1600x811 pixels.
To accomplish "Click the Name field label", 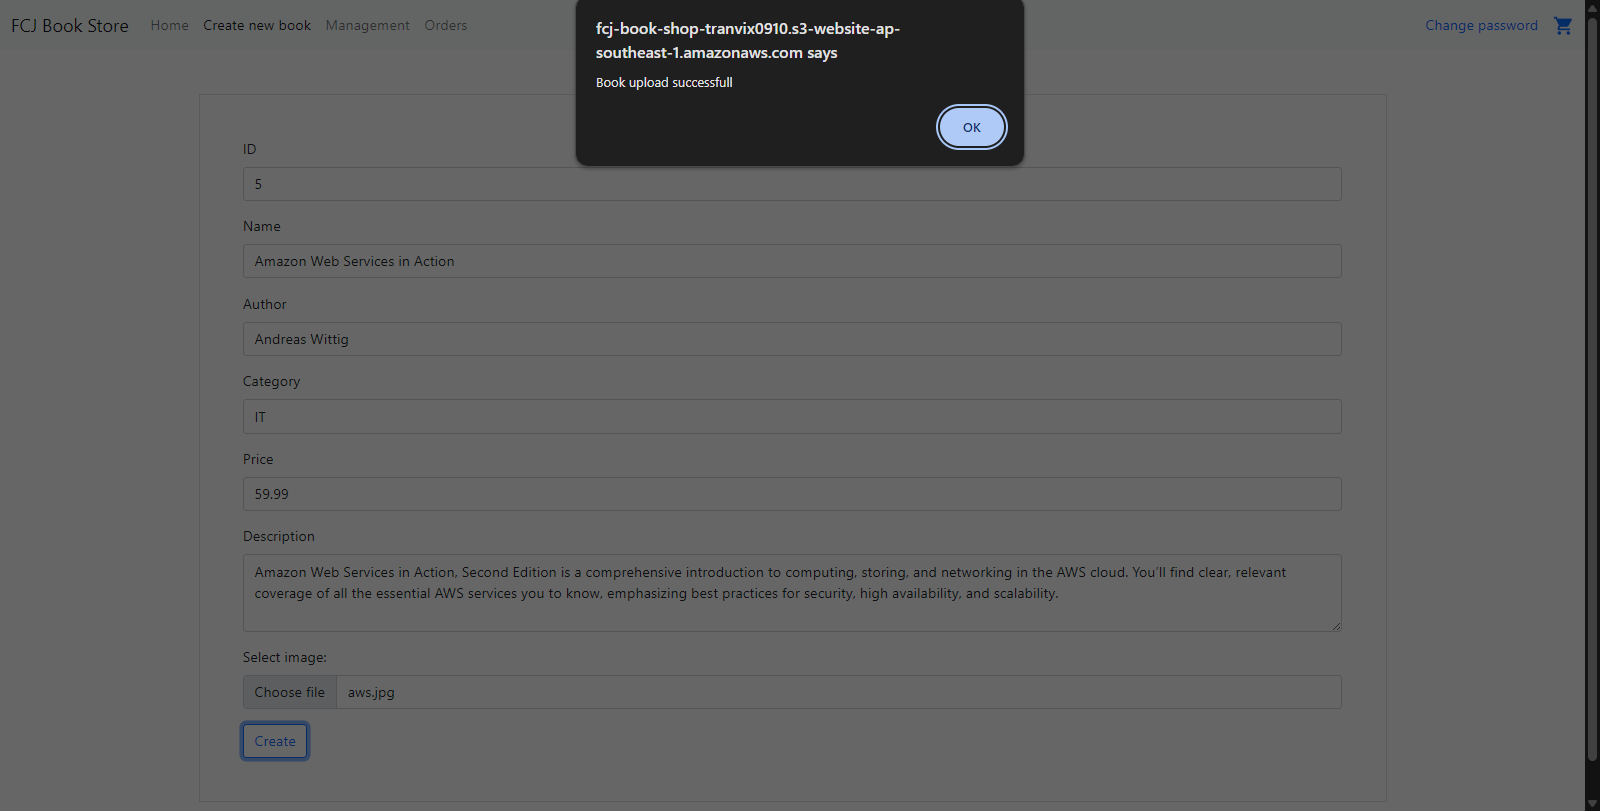I will 262,226.
